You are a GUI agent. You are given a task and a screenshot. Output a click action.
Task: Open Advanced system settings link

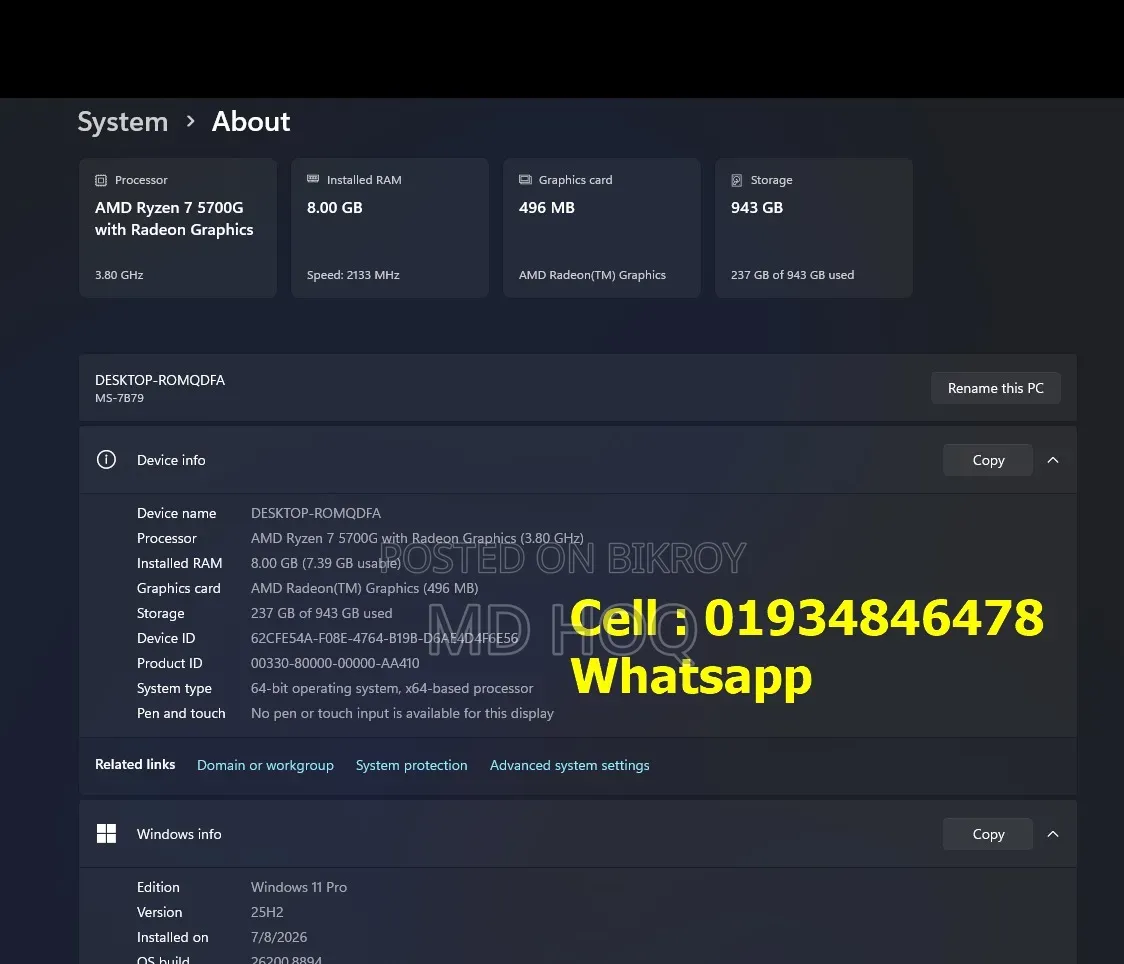[569, 765]
